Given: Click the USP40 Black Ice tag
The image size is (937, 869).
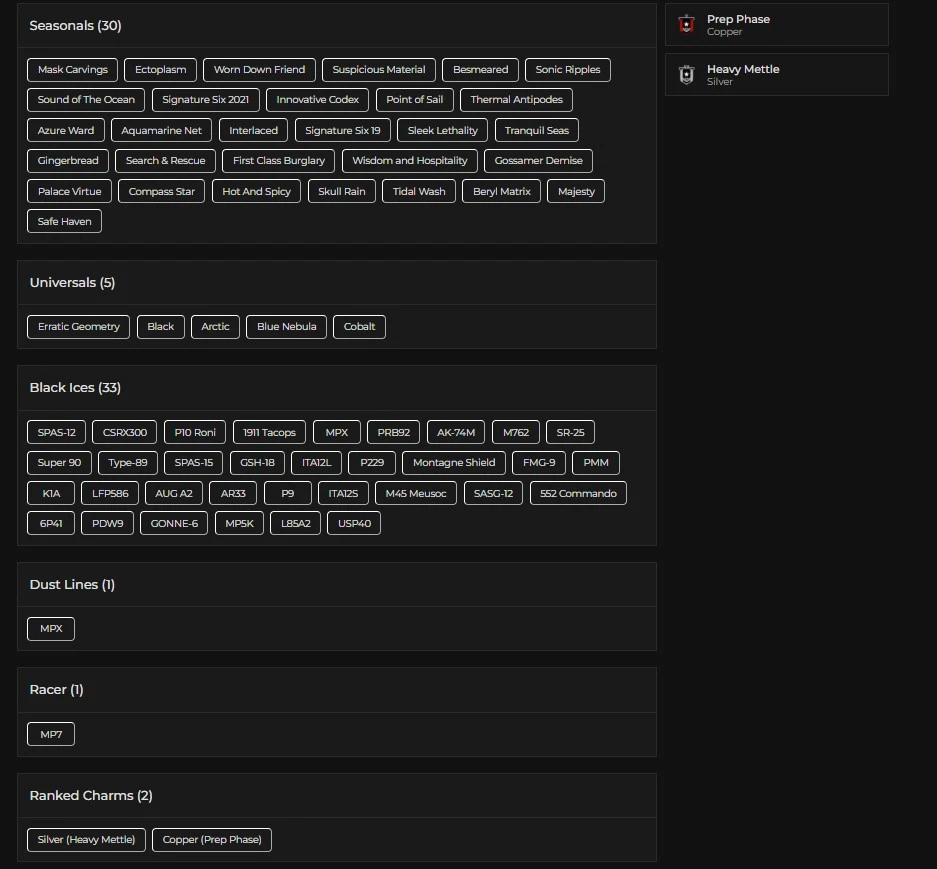Looking at the screenshot, I should point(354,524).
